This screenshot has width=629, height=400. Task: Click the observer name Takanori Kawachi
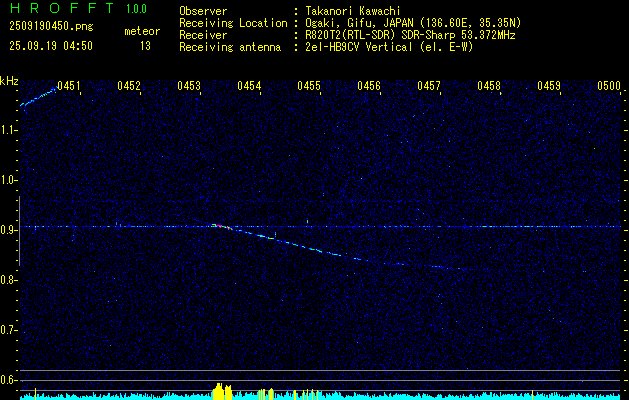click(354, 10)
